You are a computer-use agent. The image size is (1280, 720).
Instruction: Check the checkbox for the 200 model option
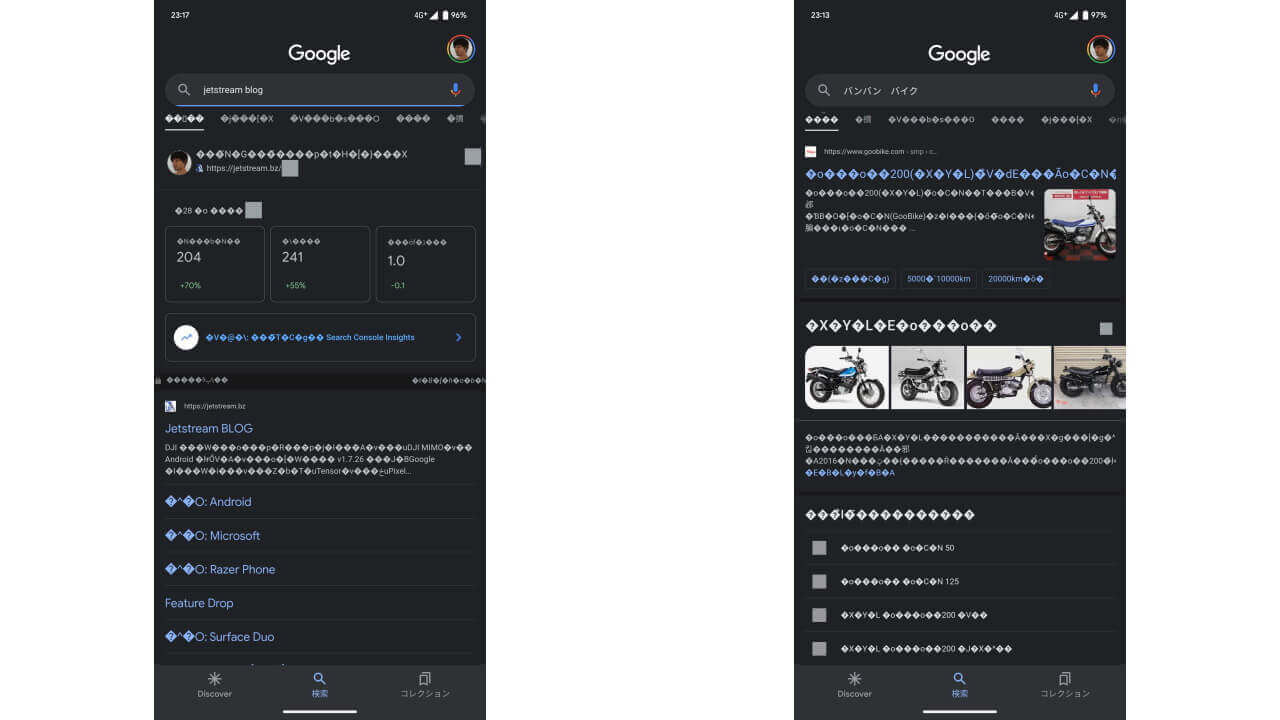(x=819, y=616)
